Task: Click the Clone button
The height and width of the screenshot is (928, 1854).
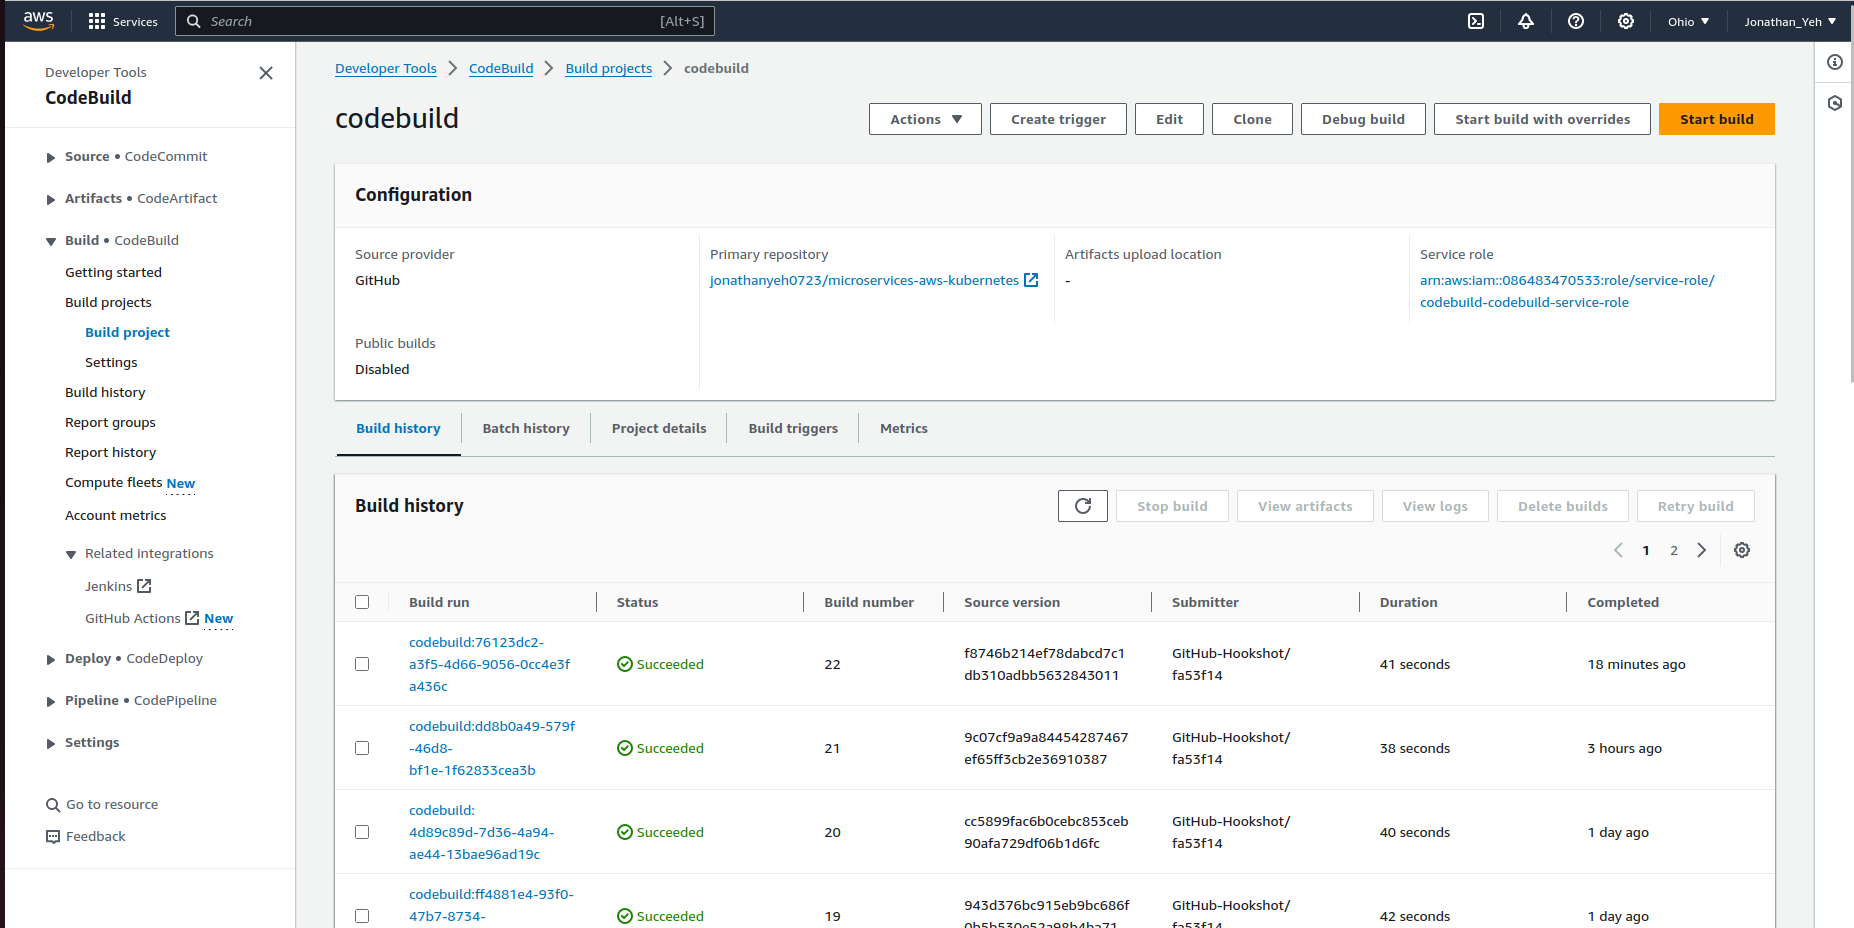Action: coord(1252,119)
